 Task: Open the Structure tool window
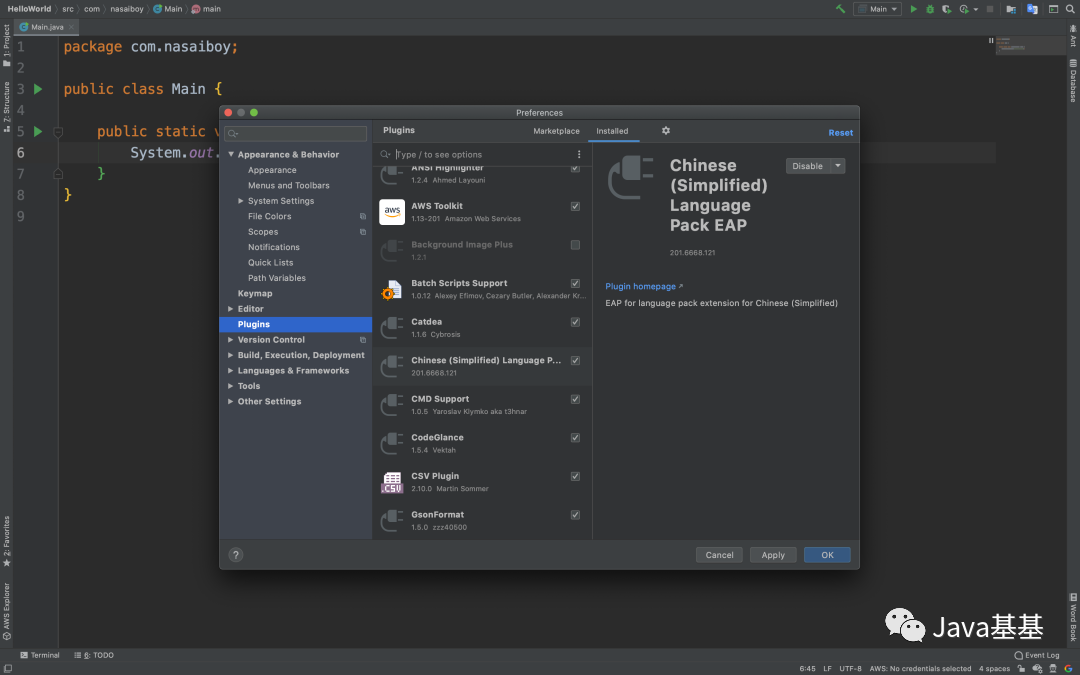click(x=7, y=107)
